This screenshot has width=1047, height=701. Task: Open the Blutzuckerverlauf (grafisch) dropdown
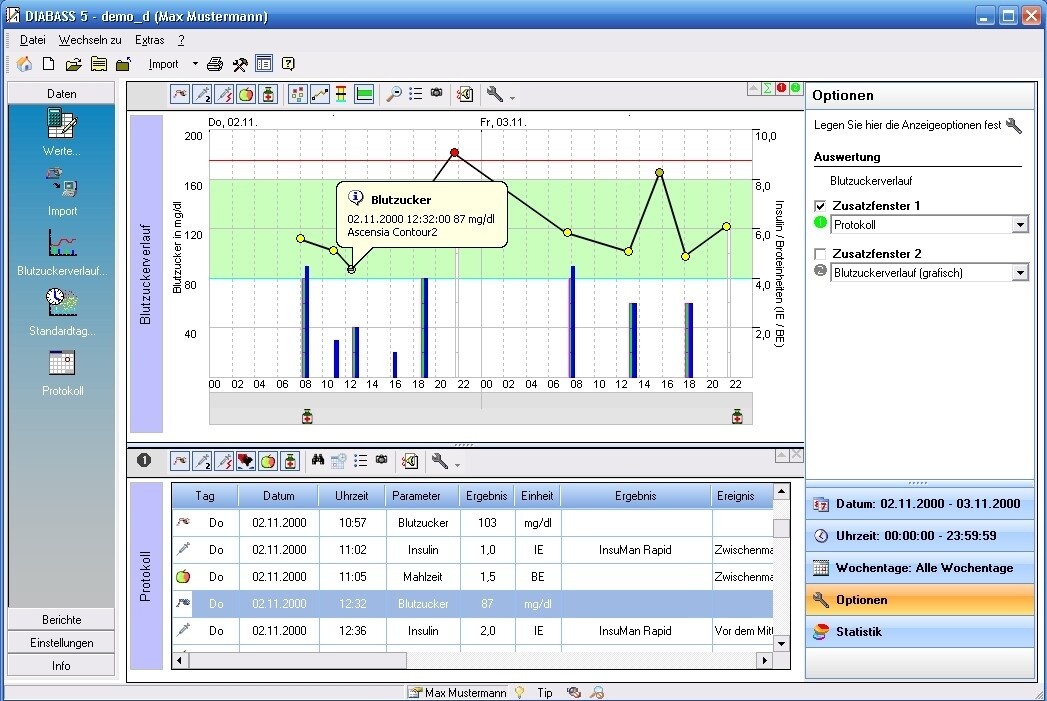click(x=1020, y=273)
